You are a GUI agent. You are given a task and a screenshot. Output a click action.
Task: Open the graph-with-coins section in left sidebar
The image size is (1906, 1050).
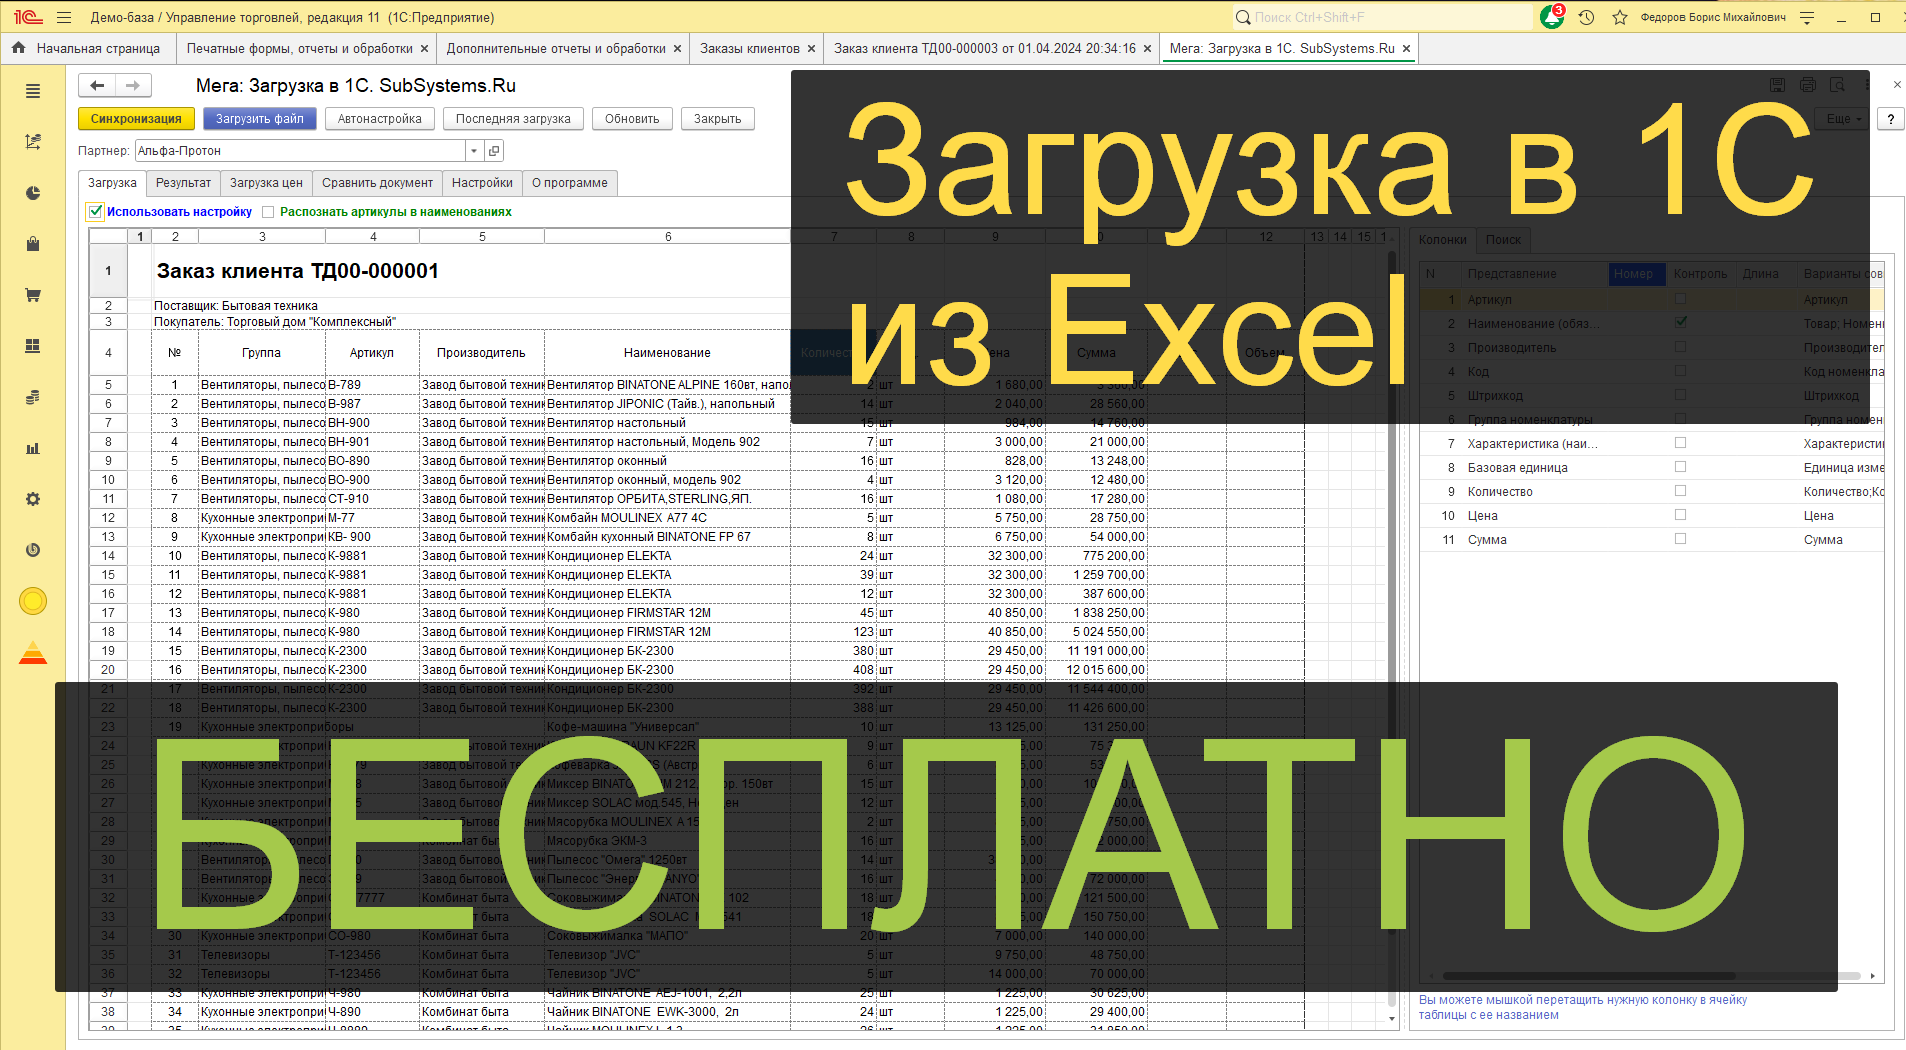33,142
